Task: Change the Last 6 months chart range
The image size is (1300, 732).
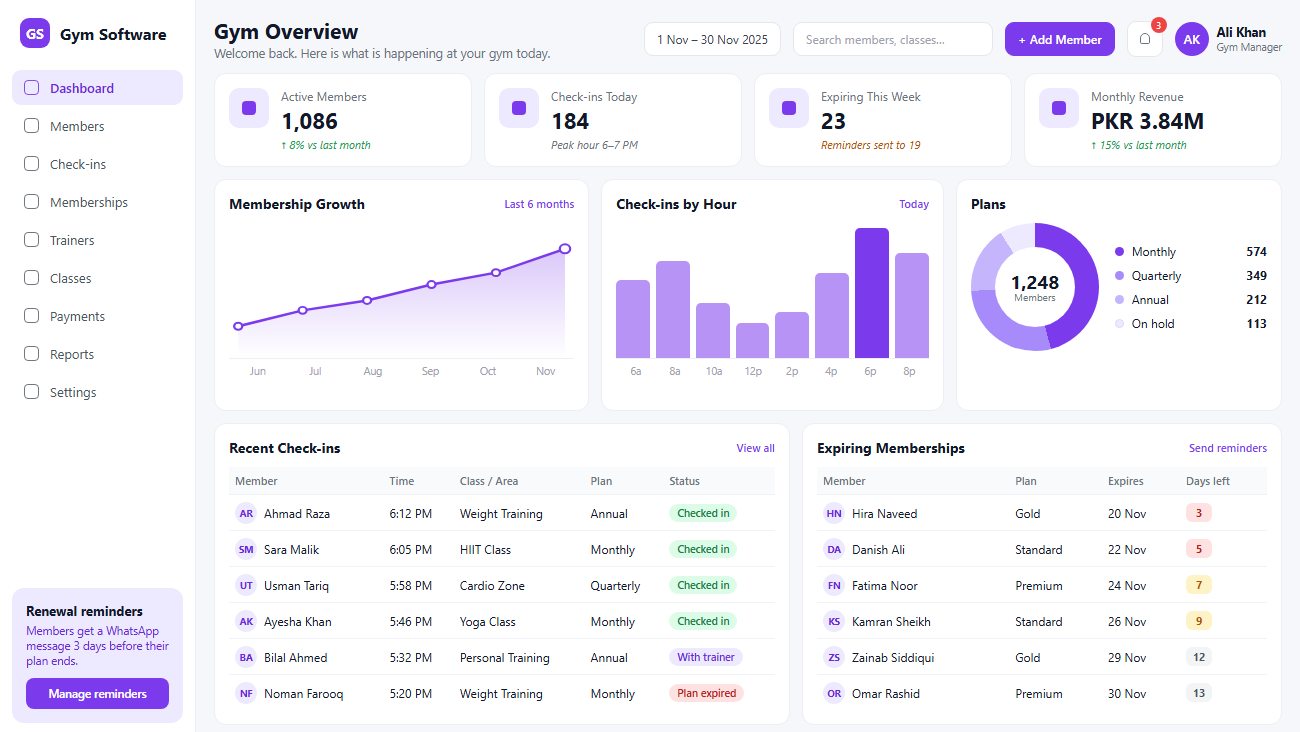Action: click(x=539, y=204)
